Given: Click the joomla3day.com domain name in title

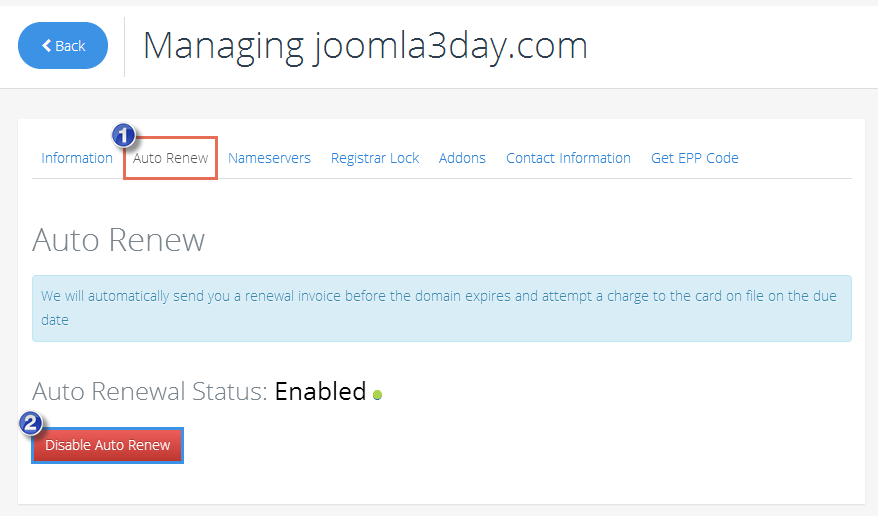Looking at the screenshot, I should coord(450,46).
